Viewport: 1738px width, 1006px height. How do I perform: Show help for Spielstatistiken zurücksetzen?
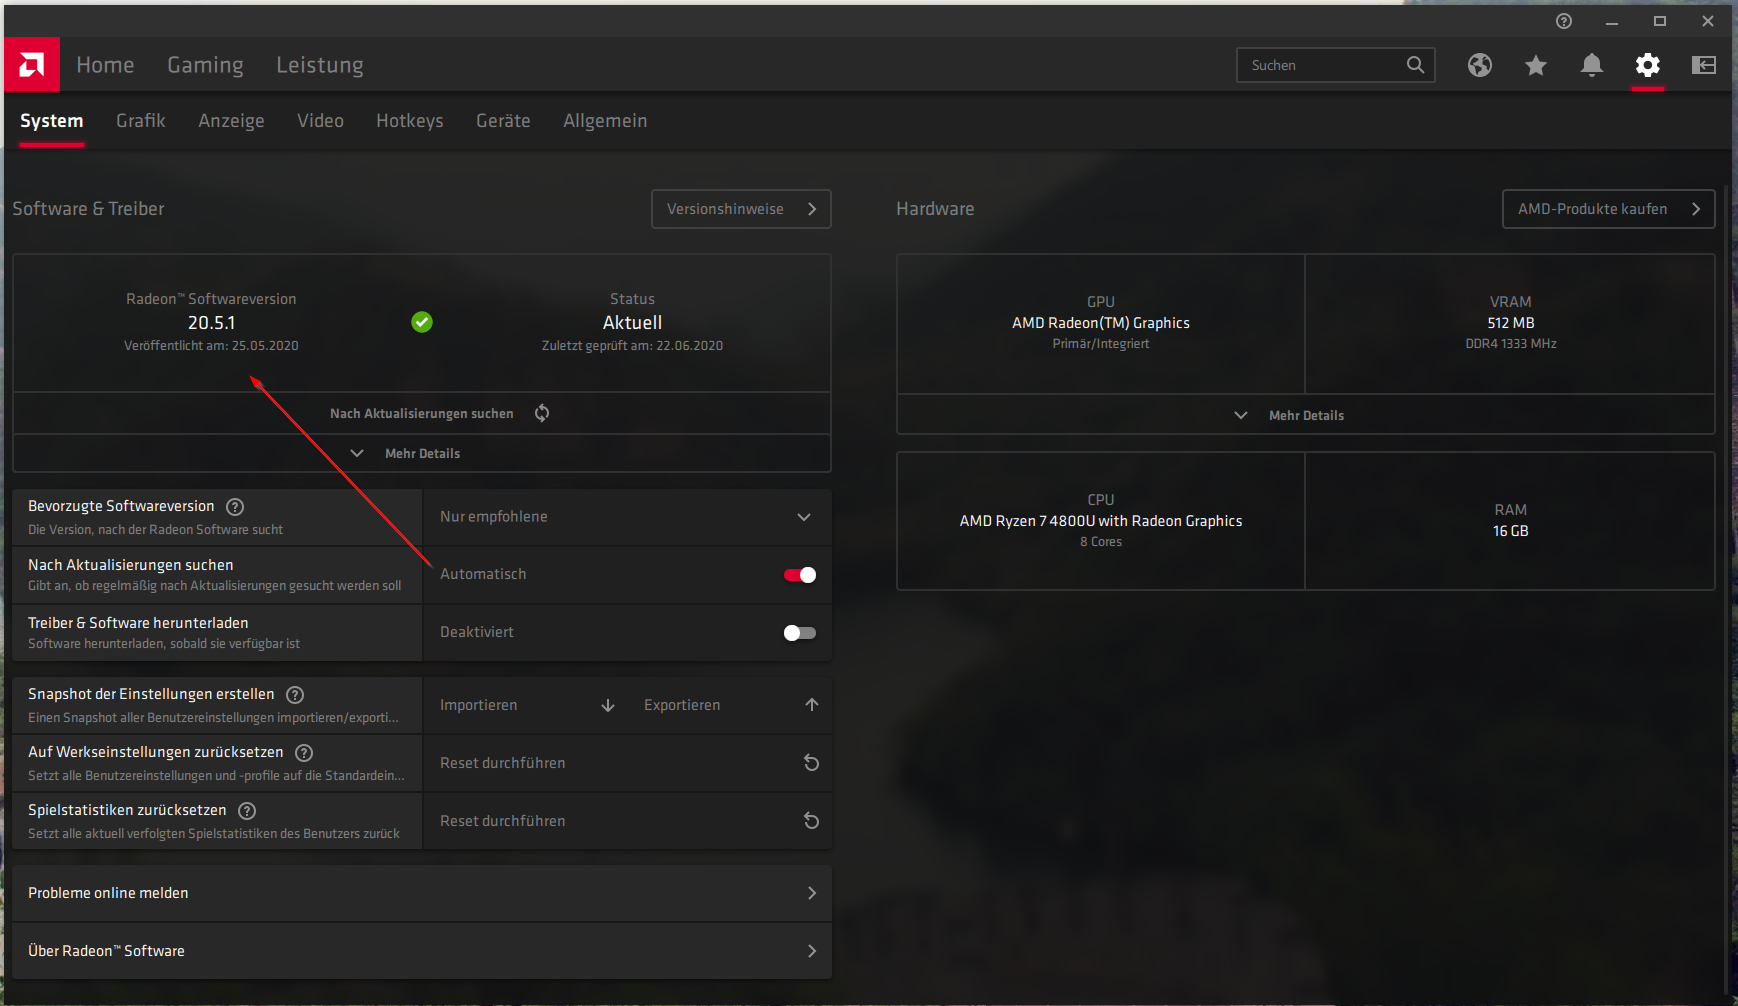click(x=247, y=811)
